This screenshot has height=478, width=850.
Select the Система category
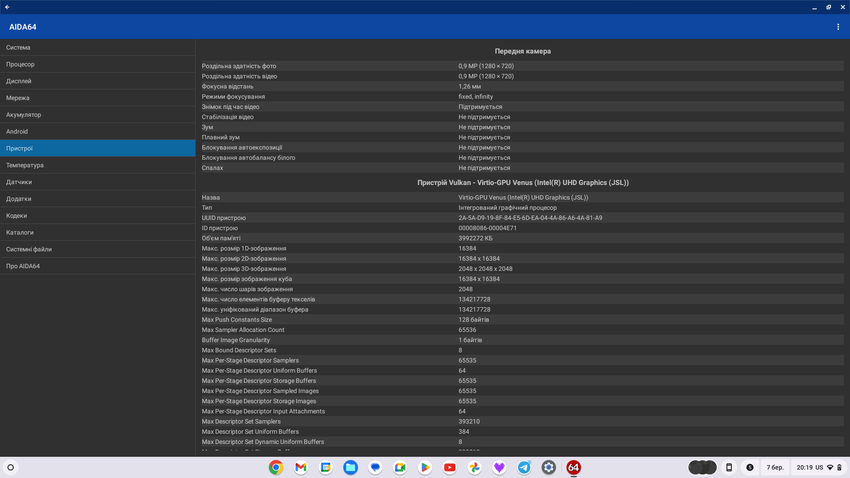click(x=97, y=47)
